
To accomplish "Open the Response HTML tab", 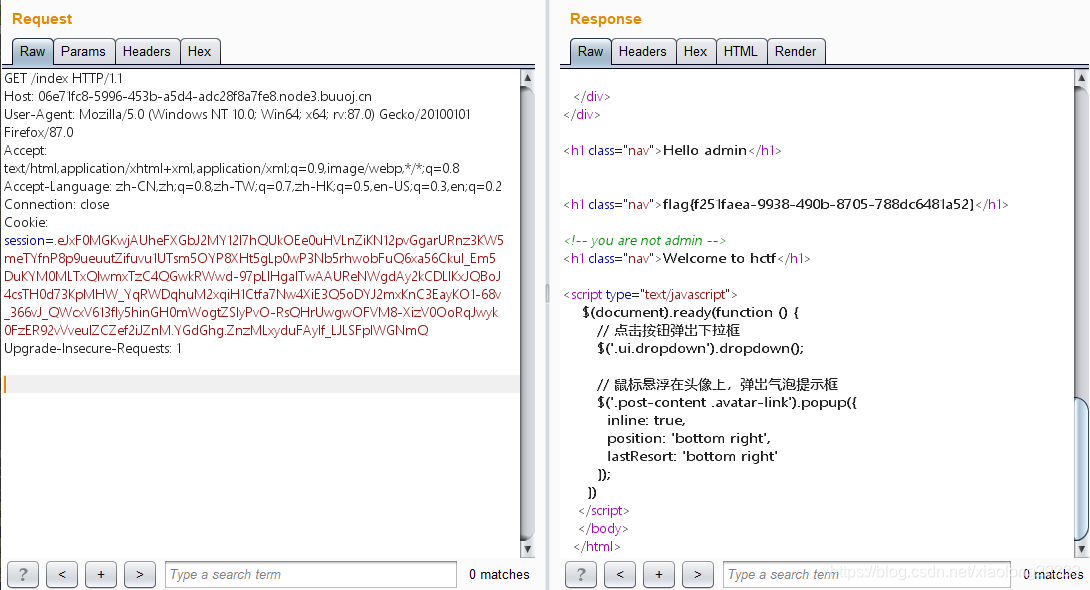I will pos(741,51).
